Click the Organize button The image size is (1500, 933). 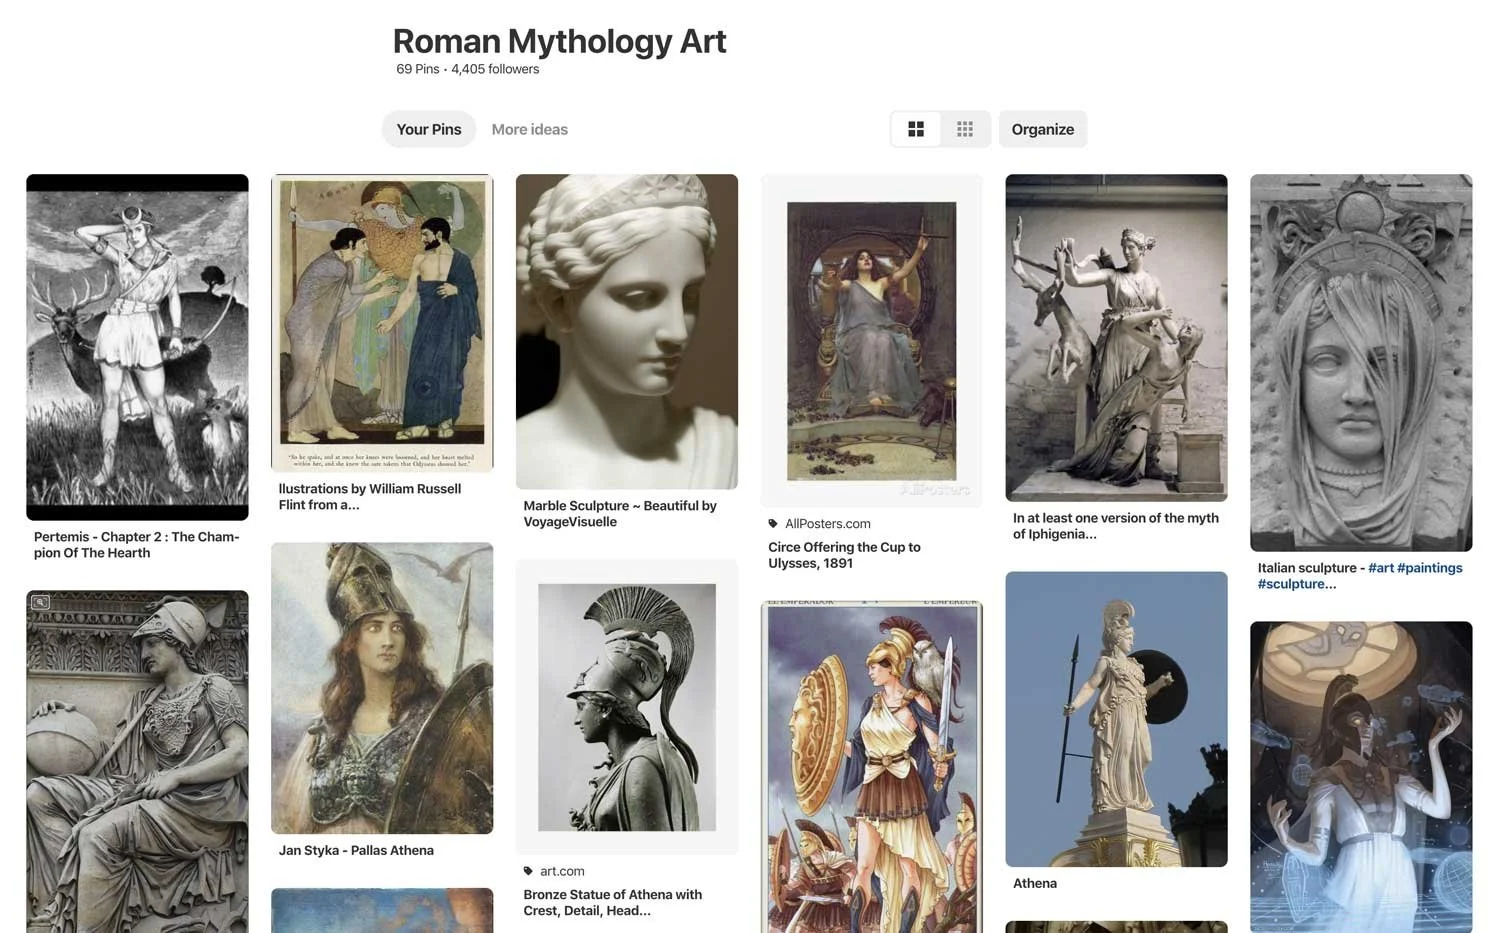pyautogui.click(x=1043, y=129)
